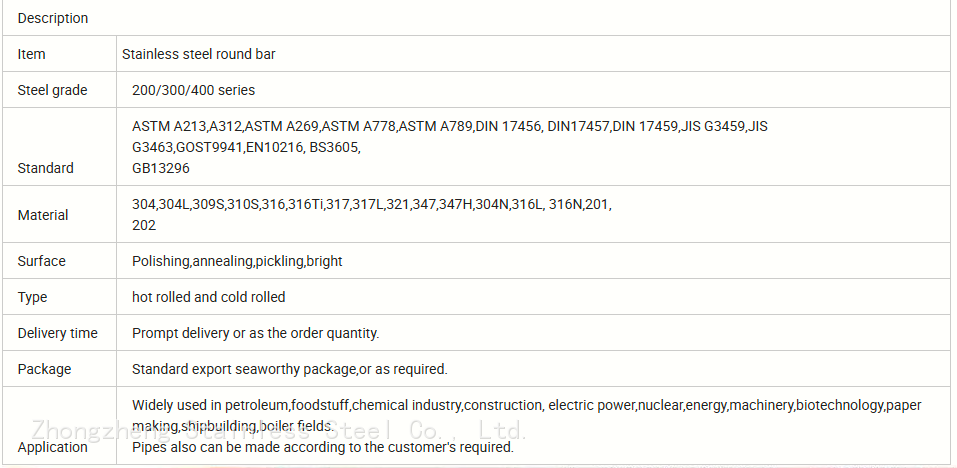Click the '202' material entry

pos(144,225)
